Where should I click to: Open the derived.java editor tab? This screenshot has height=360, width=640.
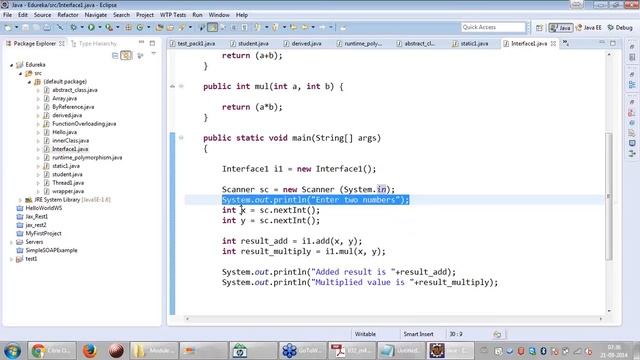click(x=302, y=43)
